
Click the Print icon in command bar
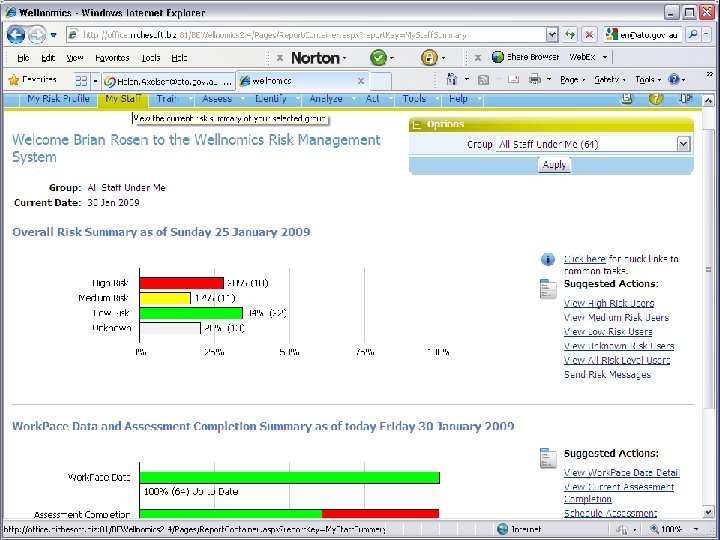pyautogui.click(x=534, y=80)
